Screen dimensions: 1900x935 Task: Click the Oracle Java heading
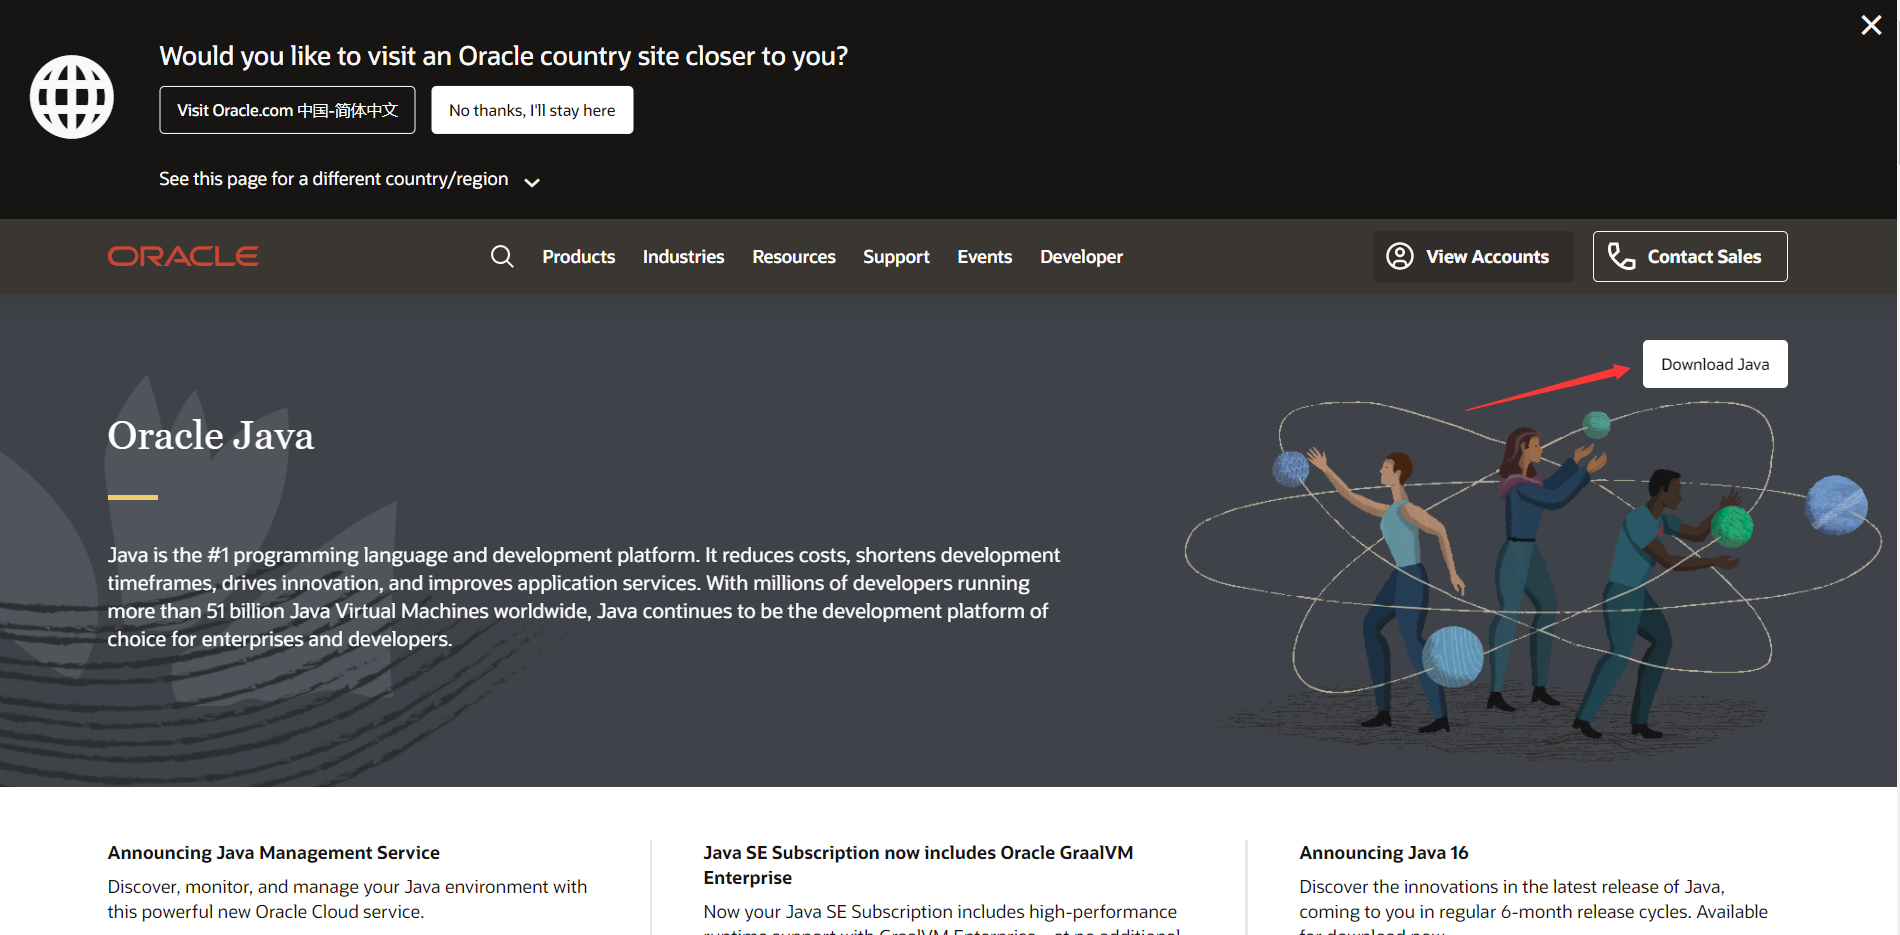point(211,436)
